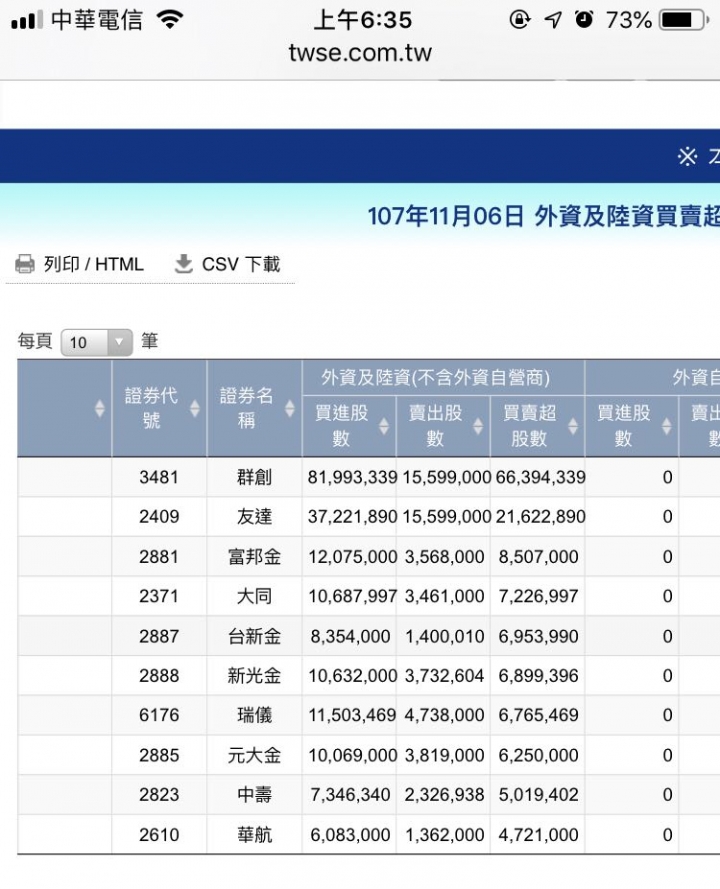Sort by the blank first column arrows
This screenshot has width=720, height=889.
coord(100,408)
